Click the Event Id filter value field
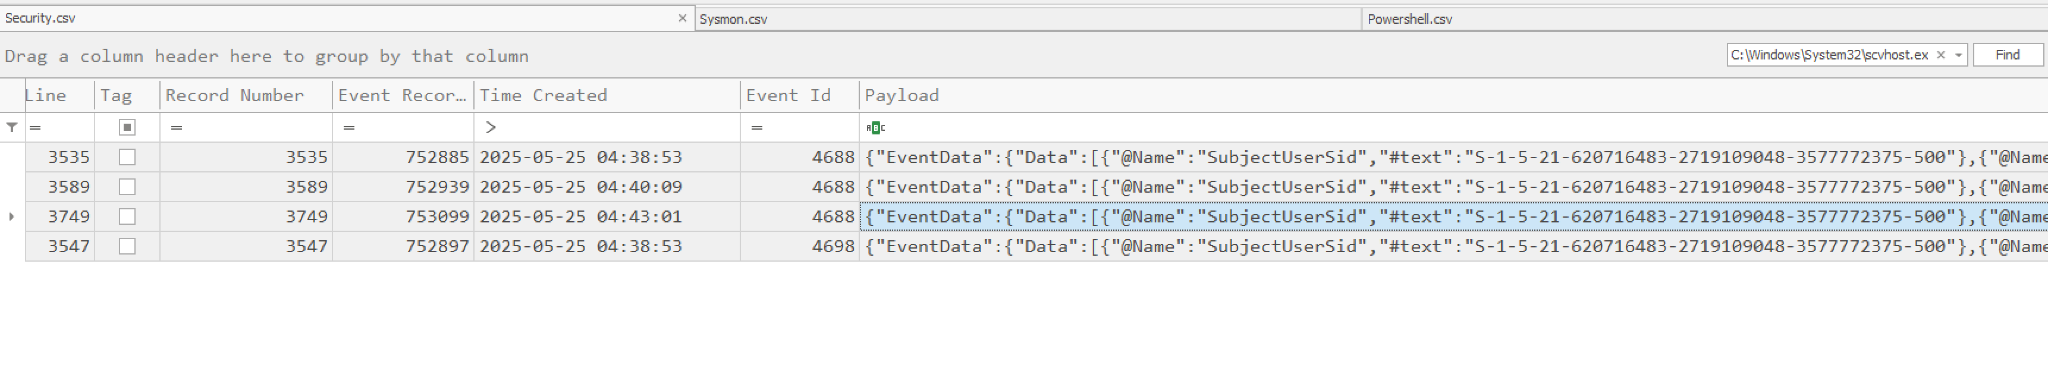Screen dimensions: 2048x383 tap(812, 127)
